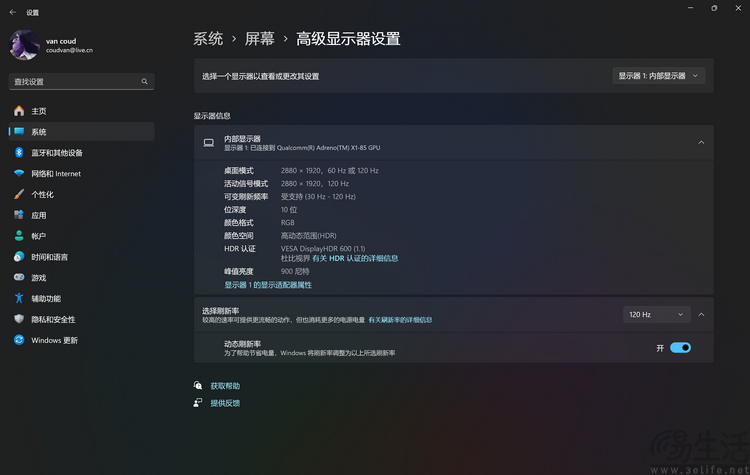Click the 应用 apps icon
Screen dimensions: 750x475
18,215
